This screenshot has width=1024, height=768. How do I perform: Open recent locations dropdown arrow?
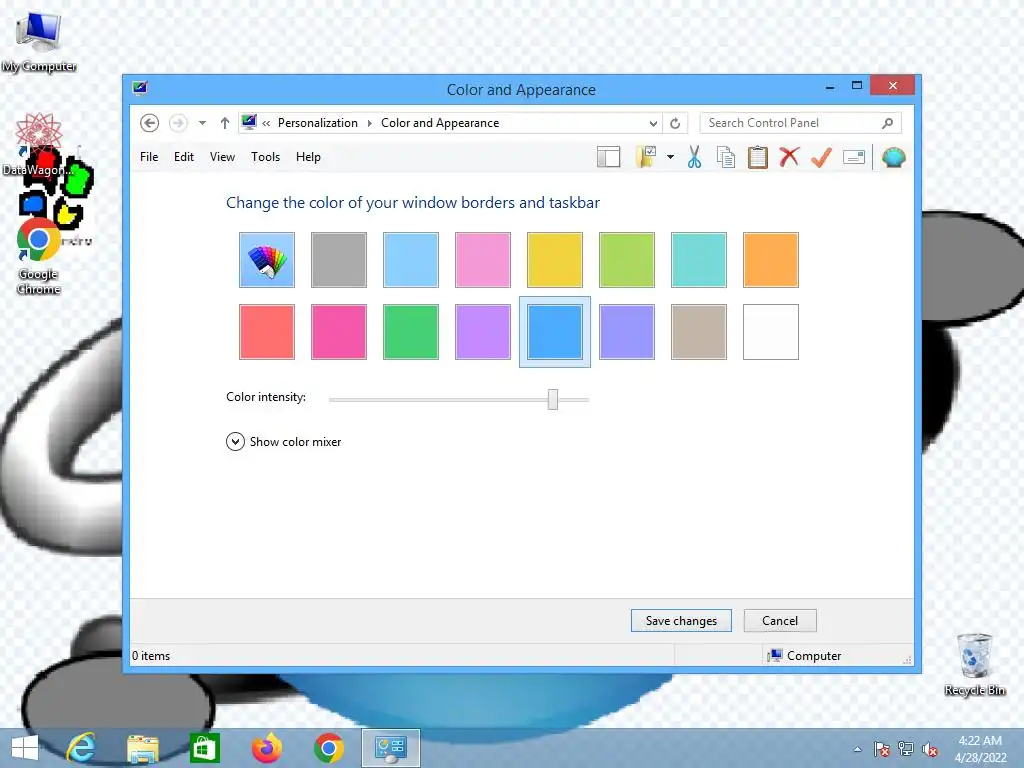[202, 123]
